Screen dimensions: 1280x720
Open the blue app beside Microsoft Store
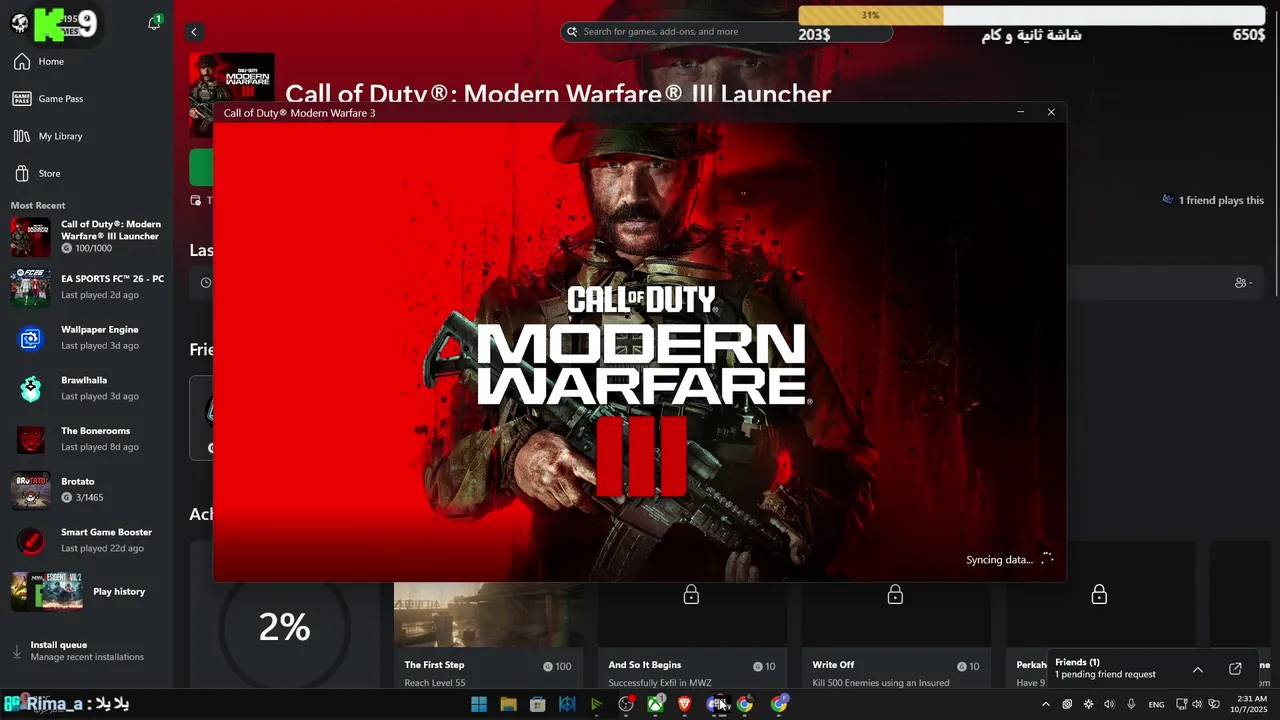567,705
